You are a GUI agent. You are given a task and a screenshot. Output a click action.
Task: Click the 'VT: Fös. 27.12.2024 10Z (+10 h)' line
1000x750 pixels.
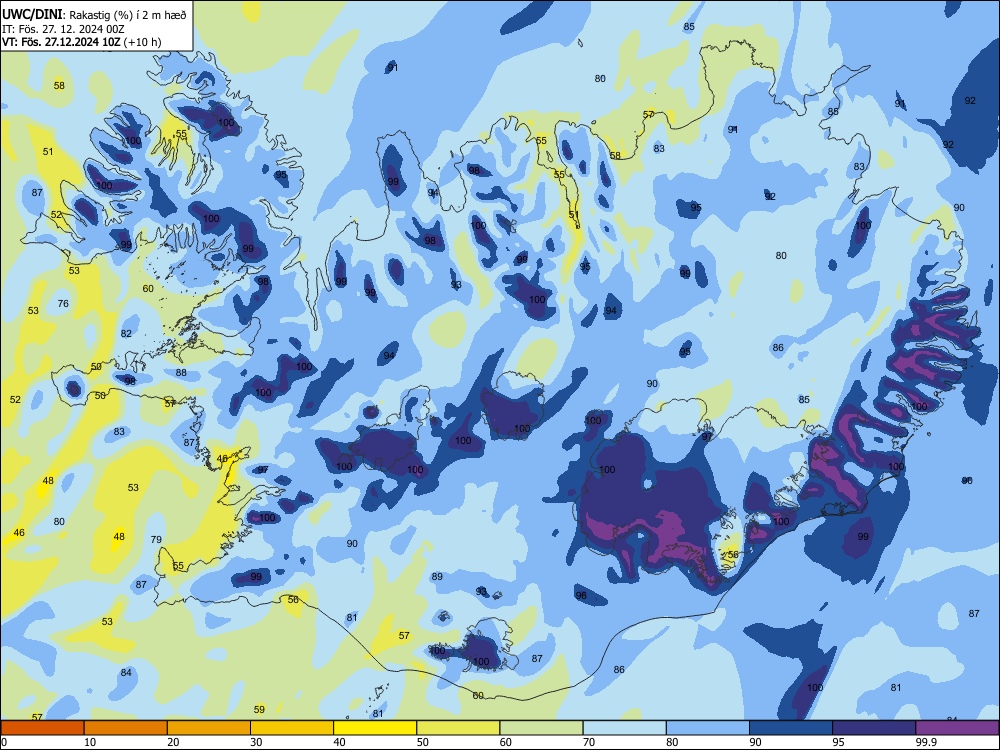[82, 42]
